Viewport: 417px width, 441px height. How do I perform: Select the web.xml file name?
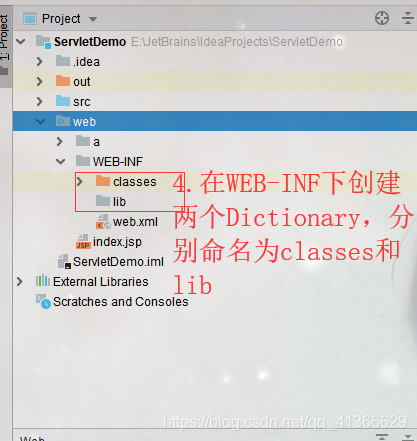(135, 222)
